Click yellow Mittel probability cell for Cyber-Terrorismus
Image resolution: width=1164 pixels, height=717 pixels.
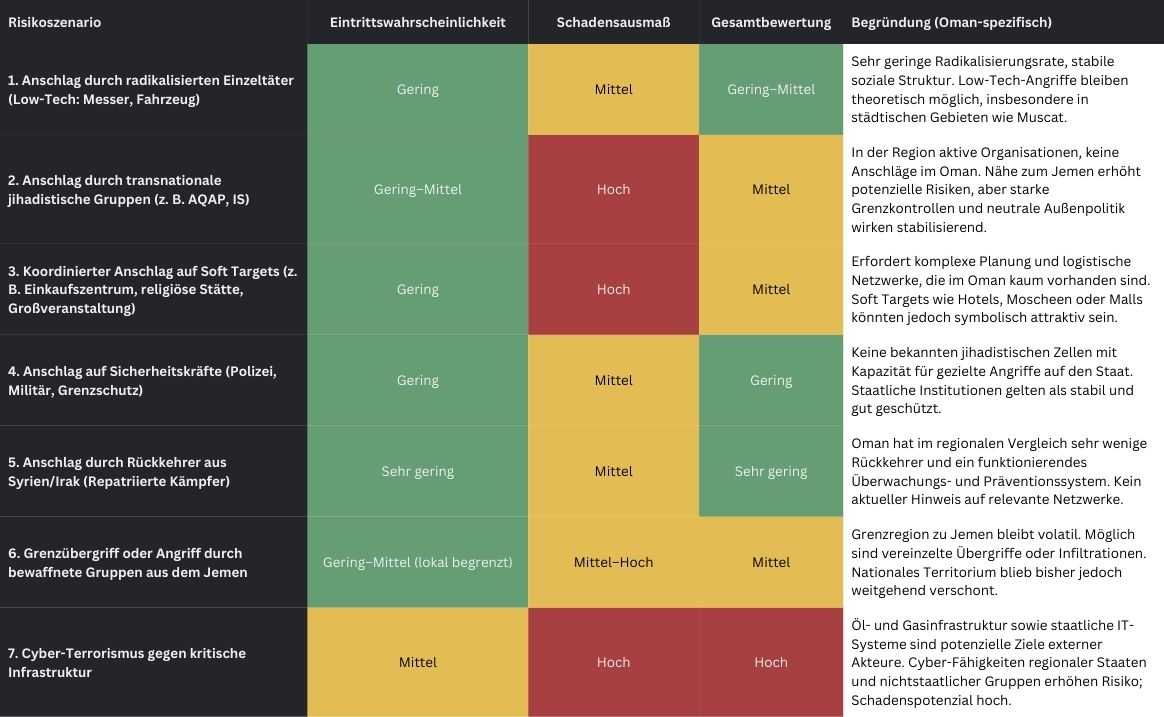pyautogui.click(x=417, y=662)
